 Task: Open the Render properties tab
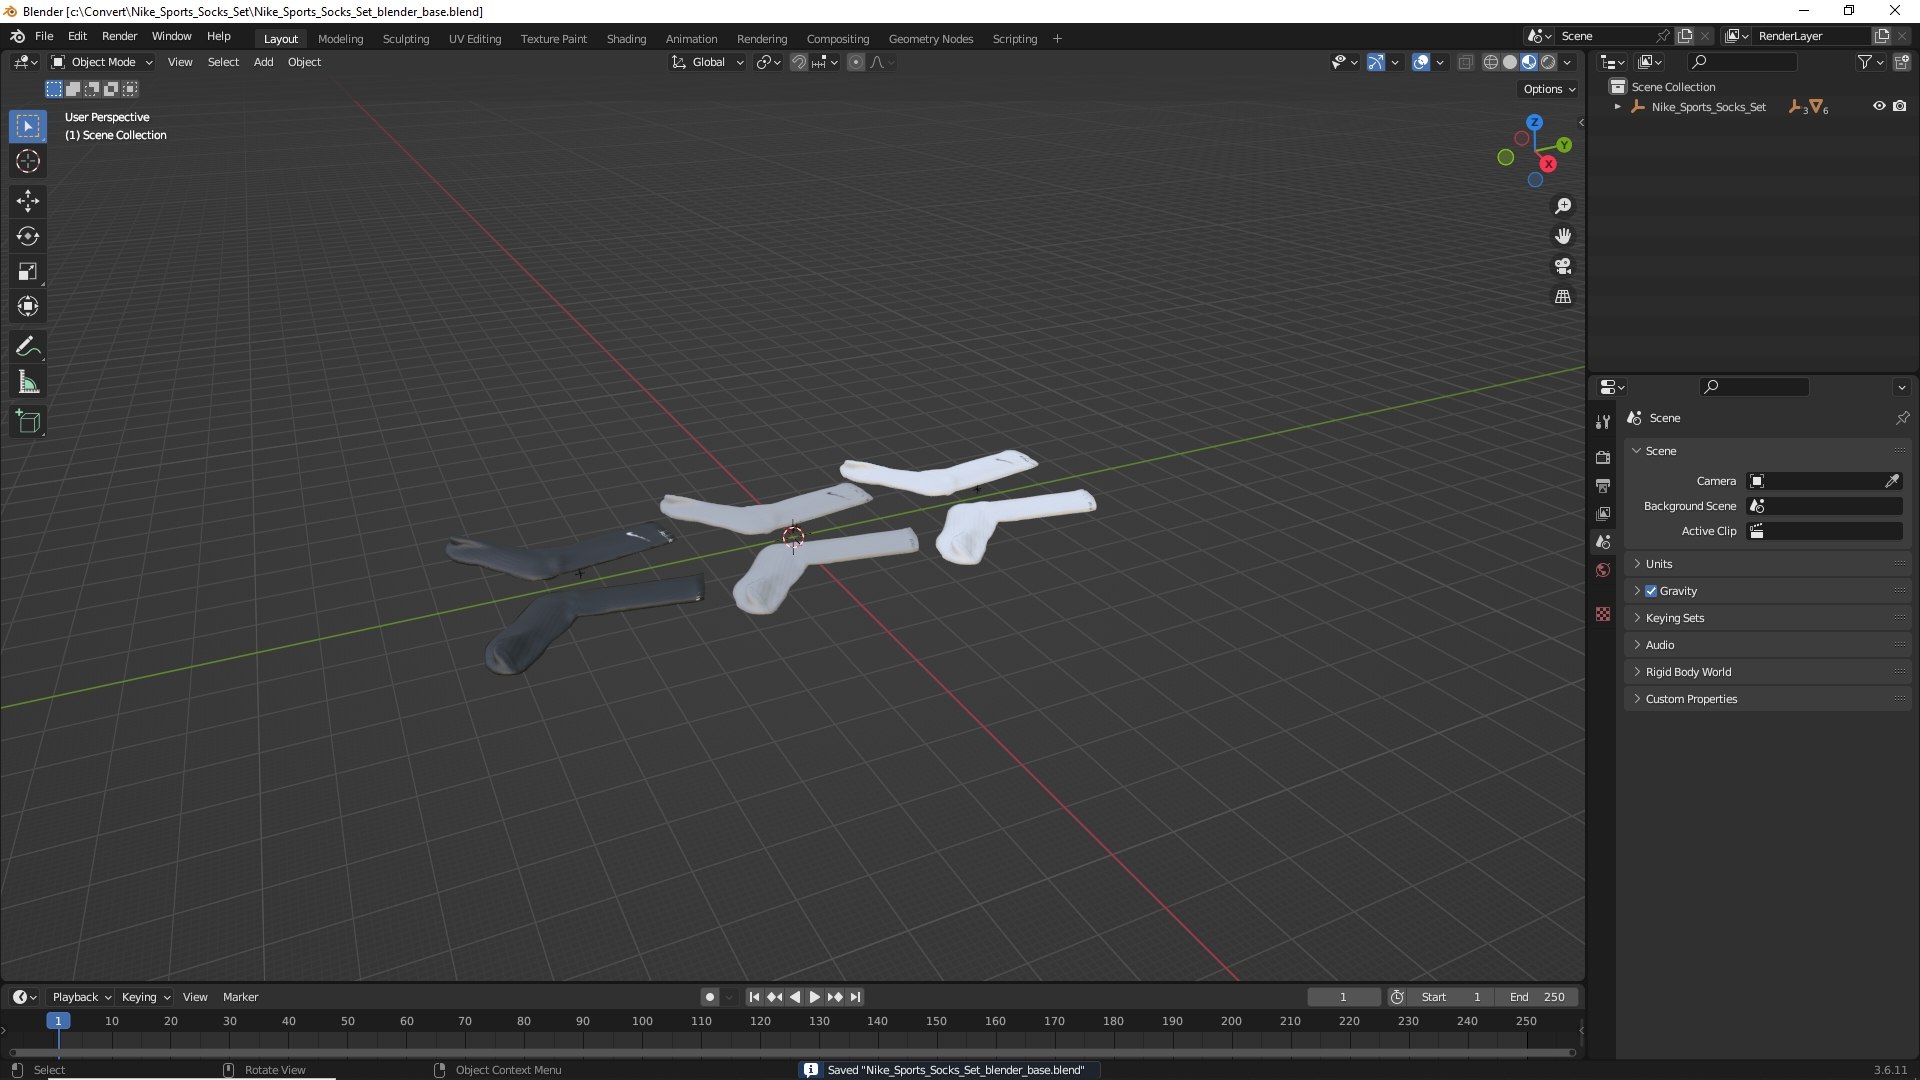[1603, 457]
